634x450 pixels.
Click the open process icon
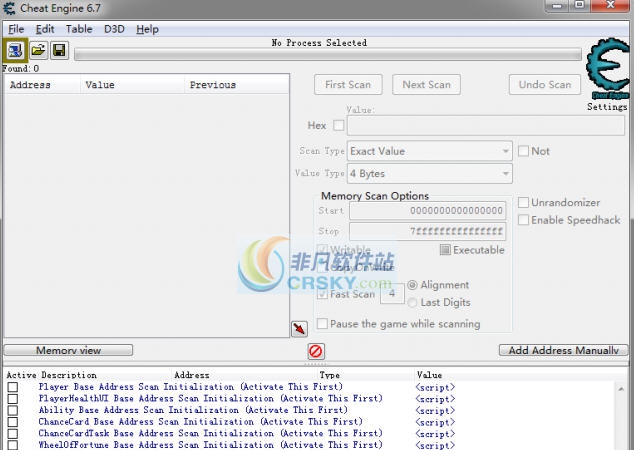point(15,50)
